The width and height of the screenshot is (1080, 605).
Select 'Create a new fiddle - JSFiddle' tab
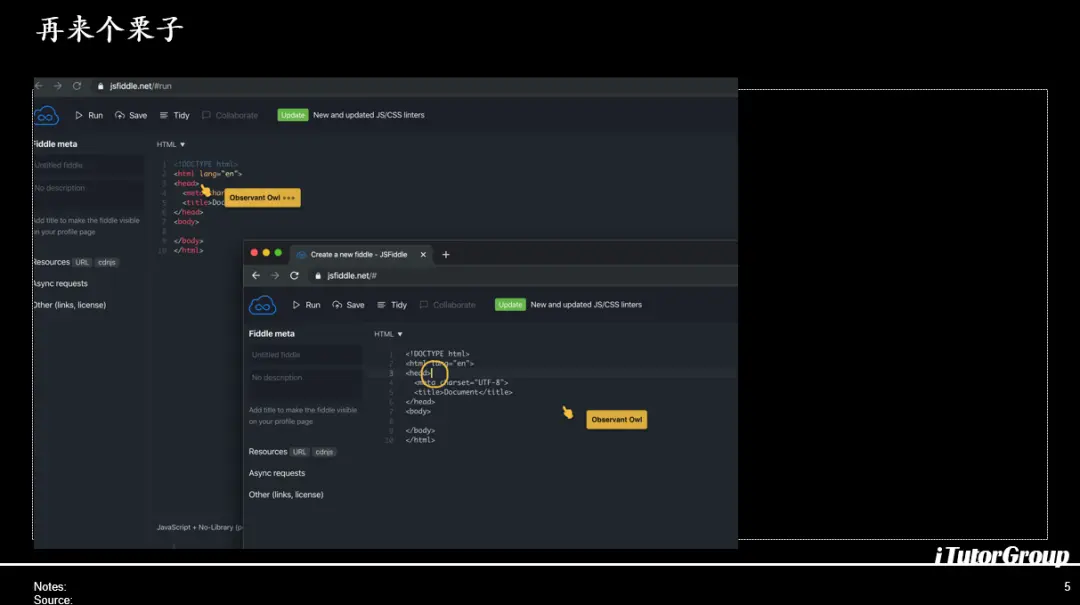pyautogui.click(x=358, y=254)
